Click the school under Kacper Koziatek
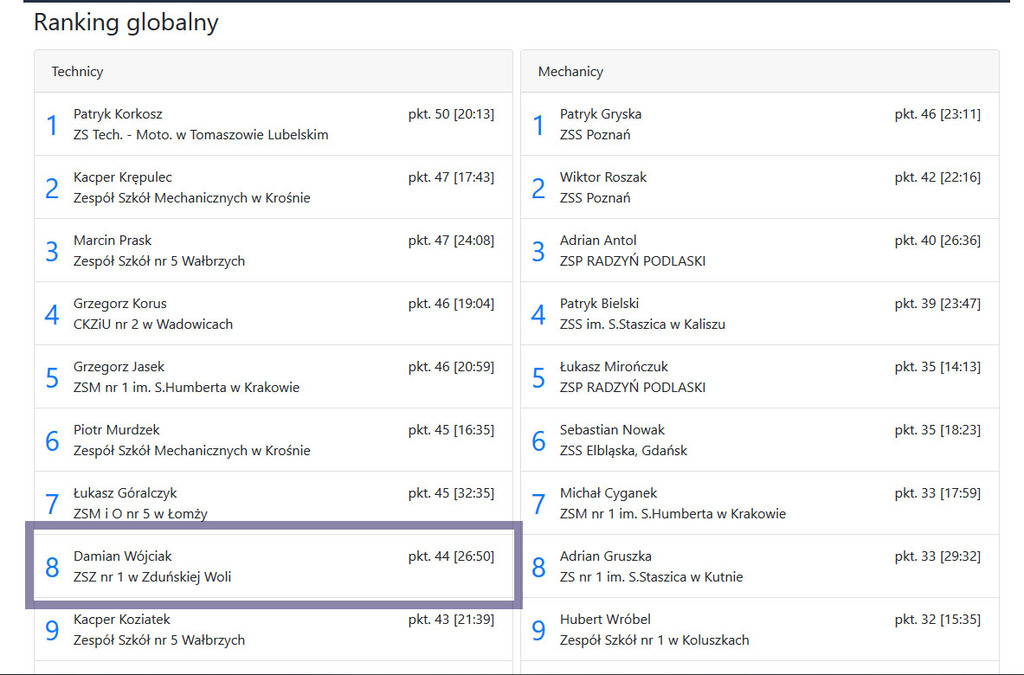Image resolution: width=1024 pixels, height=675 pixels. coord(159,641)
